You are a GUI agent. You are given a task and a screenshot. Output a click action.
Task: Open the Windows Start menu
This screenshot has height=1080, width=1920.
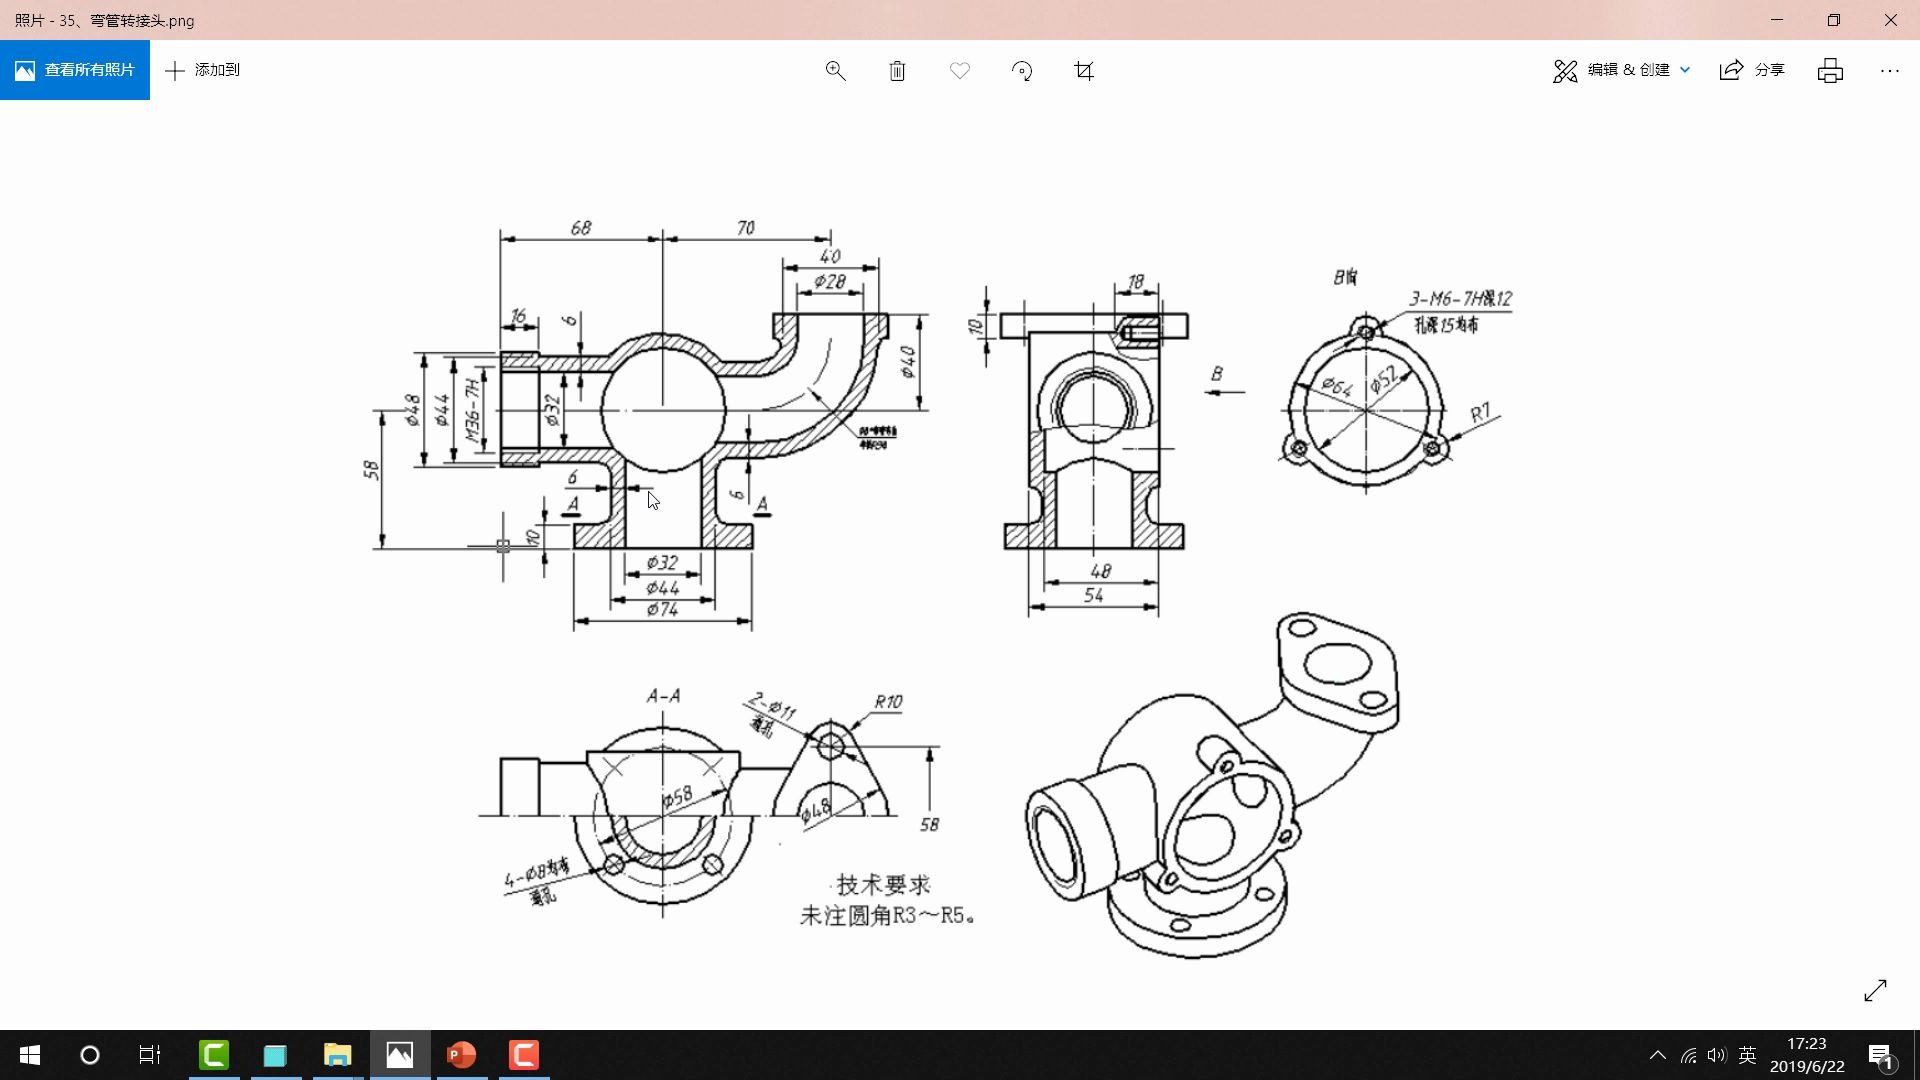(x=30, y=1055)
